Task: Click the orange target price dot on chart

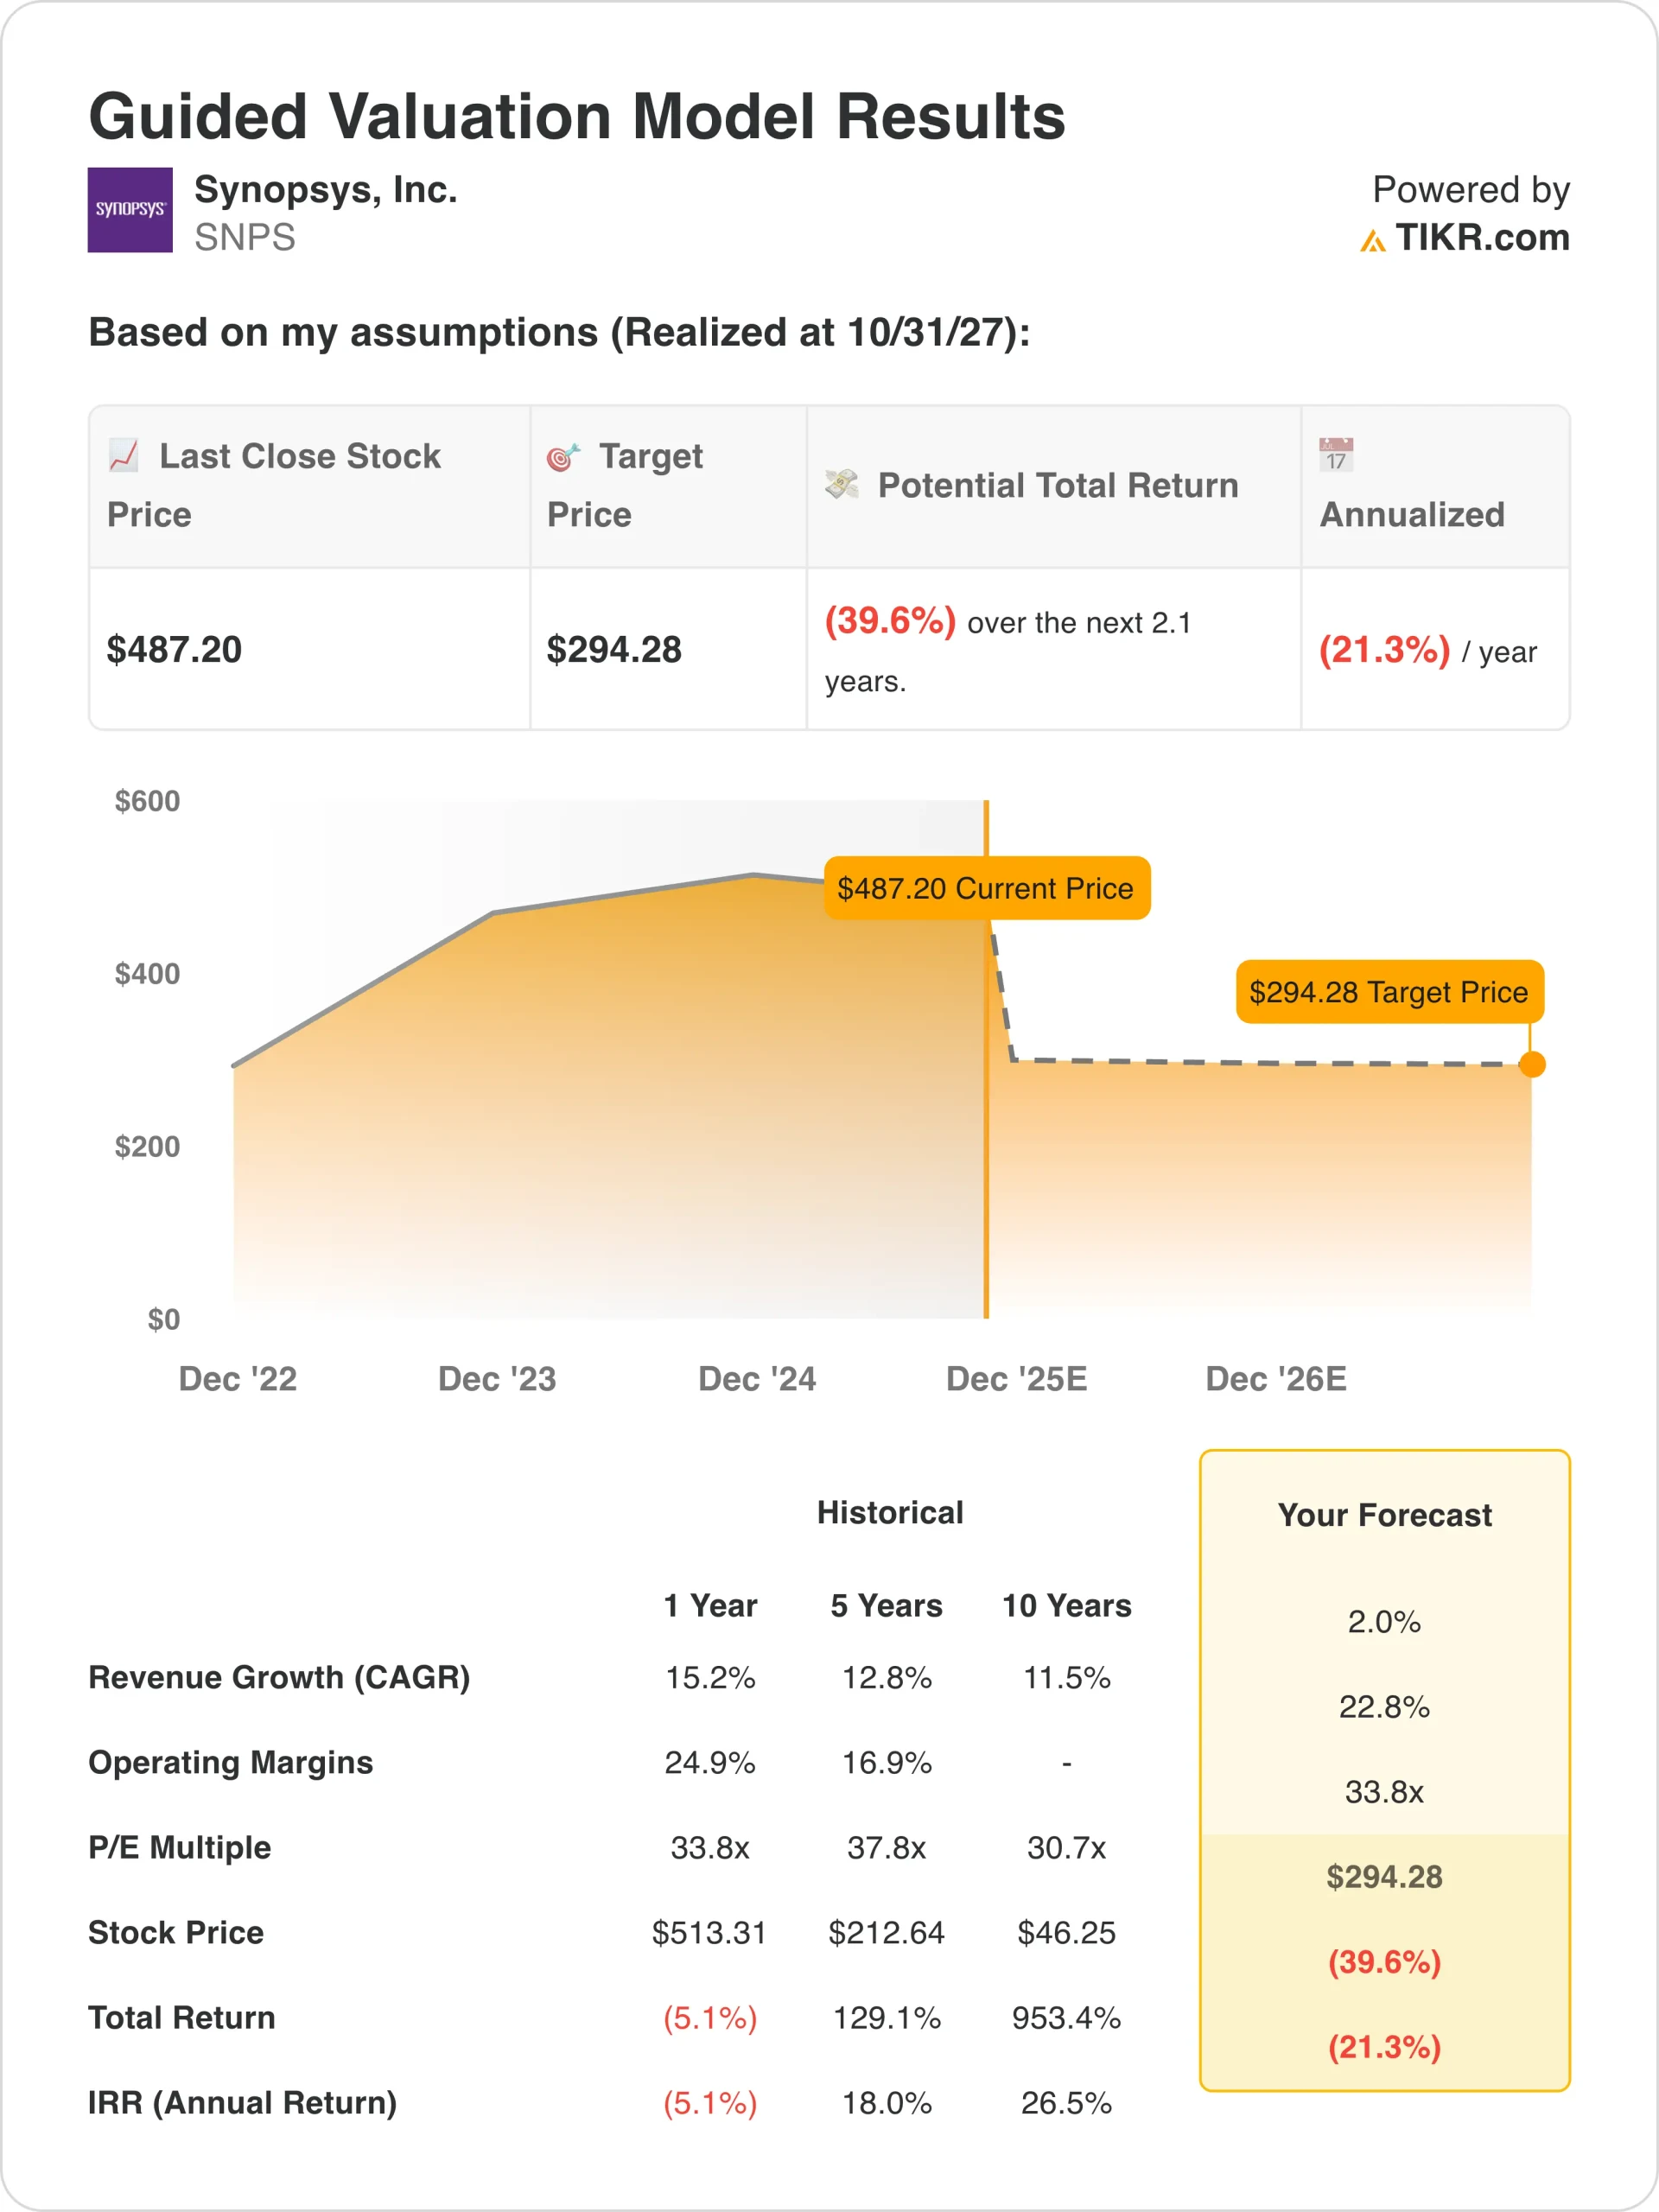Action: pos(1531,1064)
